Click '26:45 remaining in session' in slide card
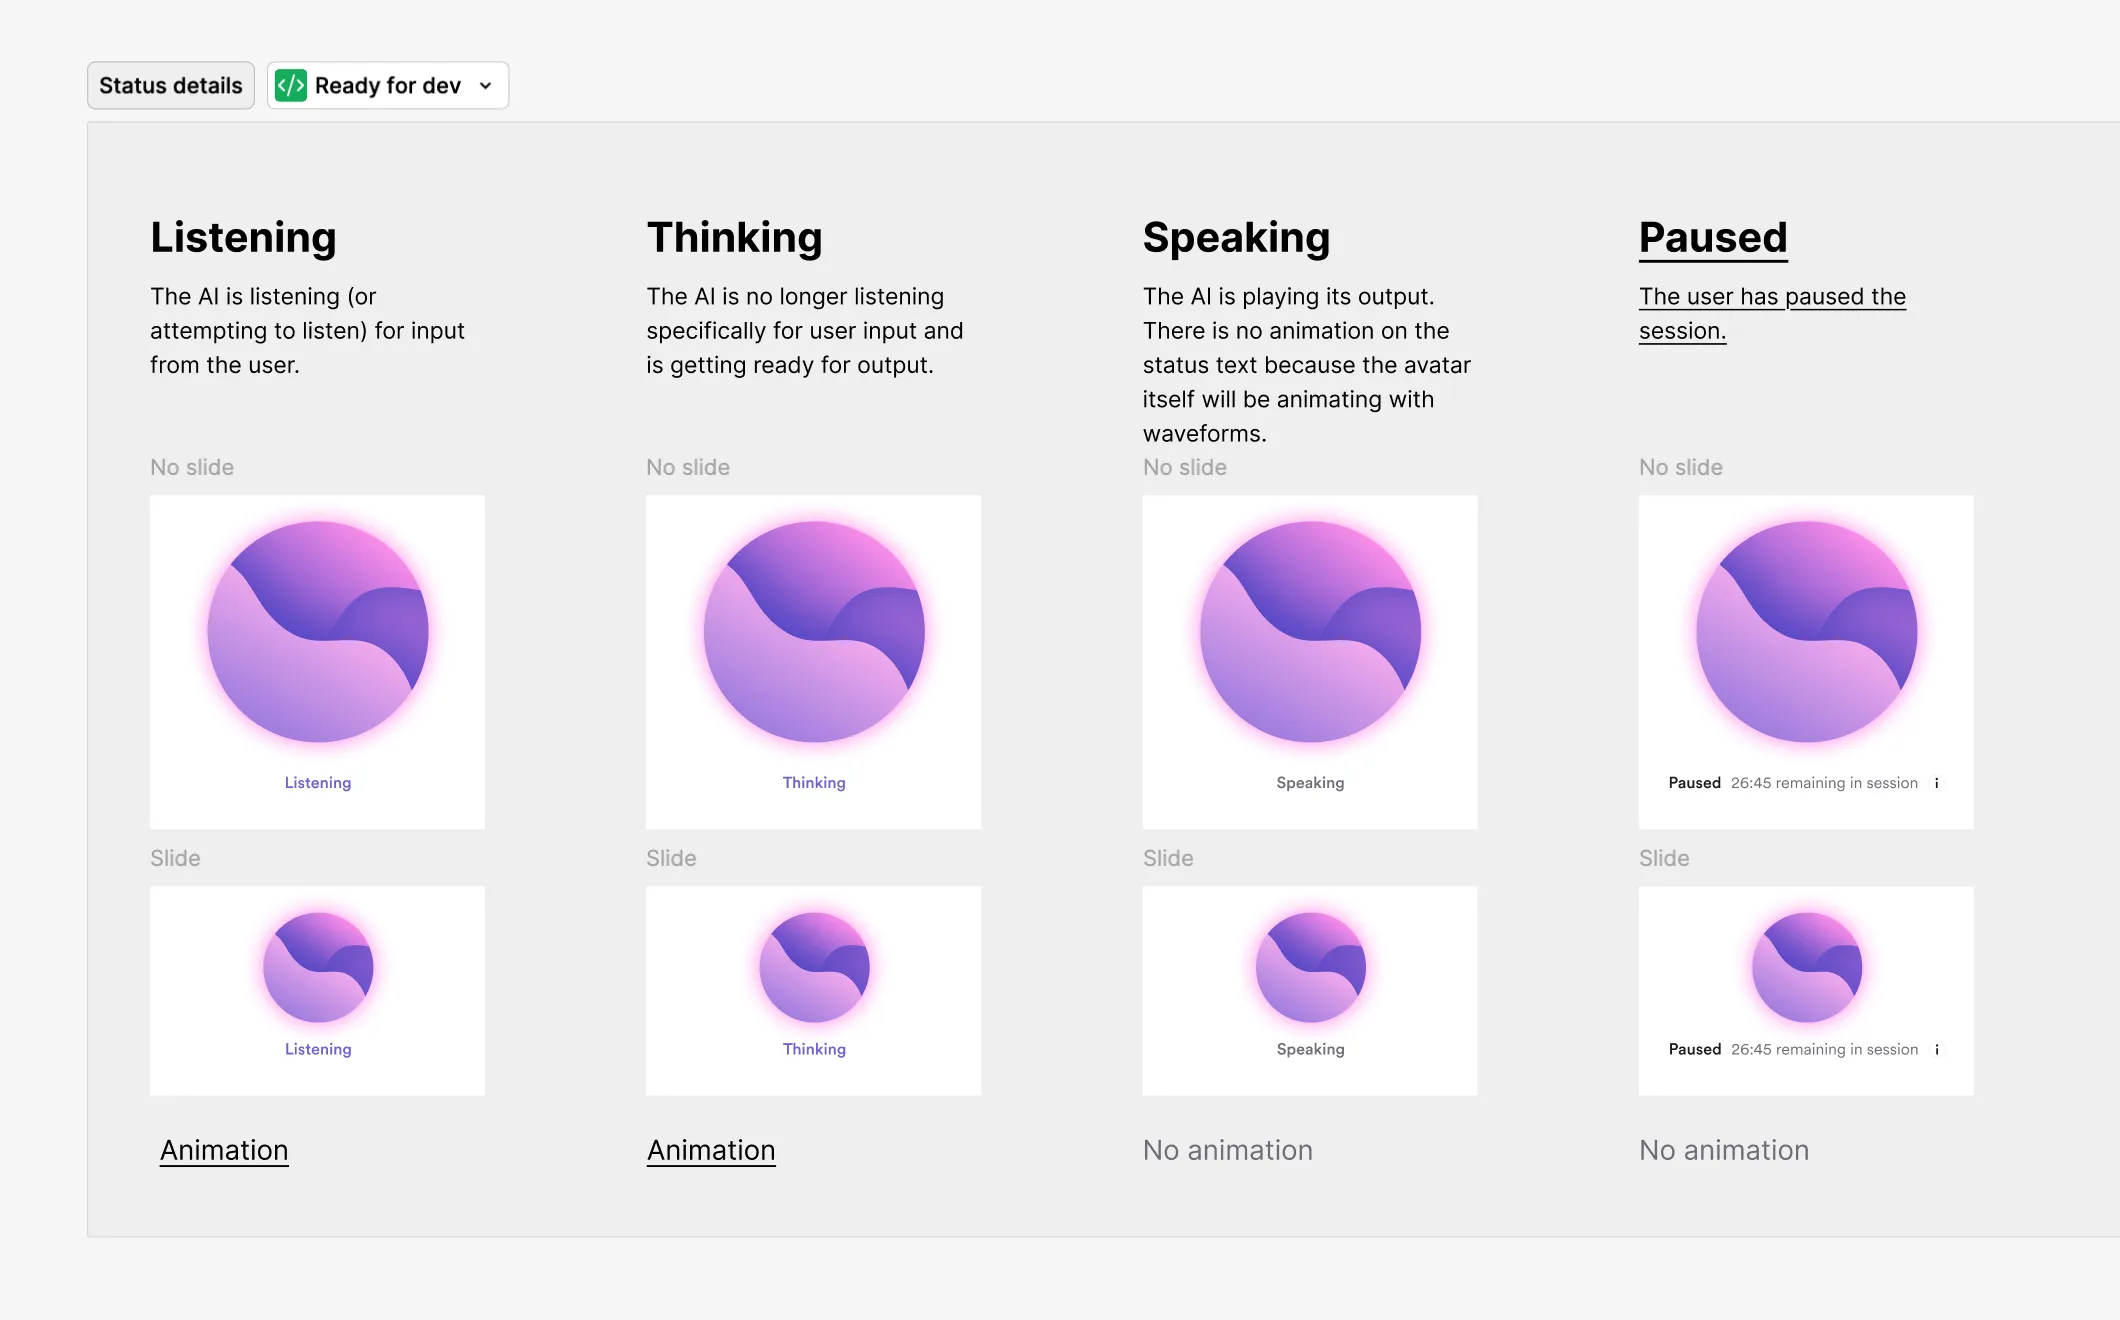Image resolution: width=2120 pixels, height=1320 pixels. click(x=1825, y=1049)
